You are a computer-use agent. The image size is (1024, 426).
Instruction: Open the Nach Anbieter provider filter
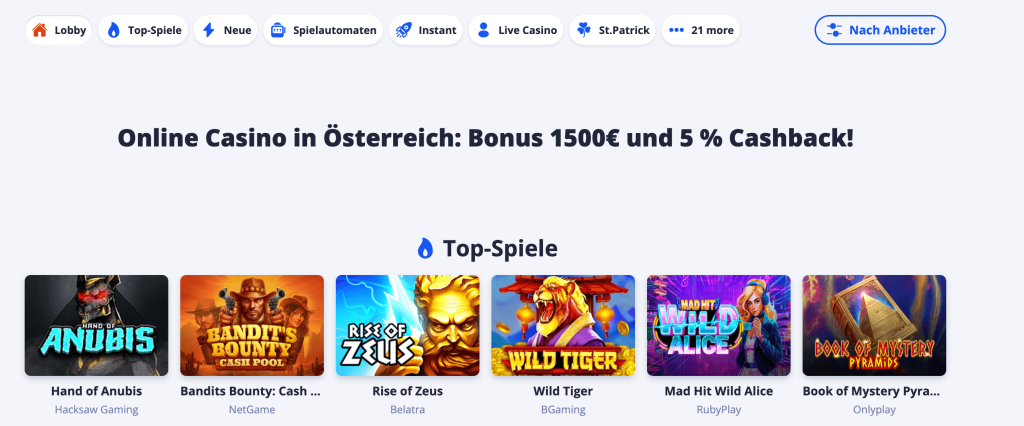880,30
